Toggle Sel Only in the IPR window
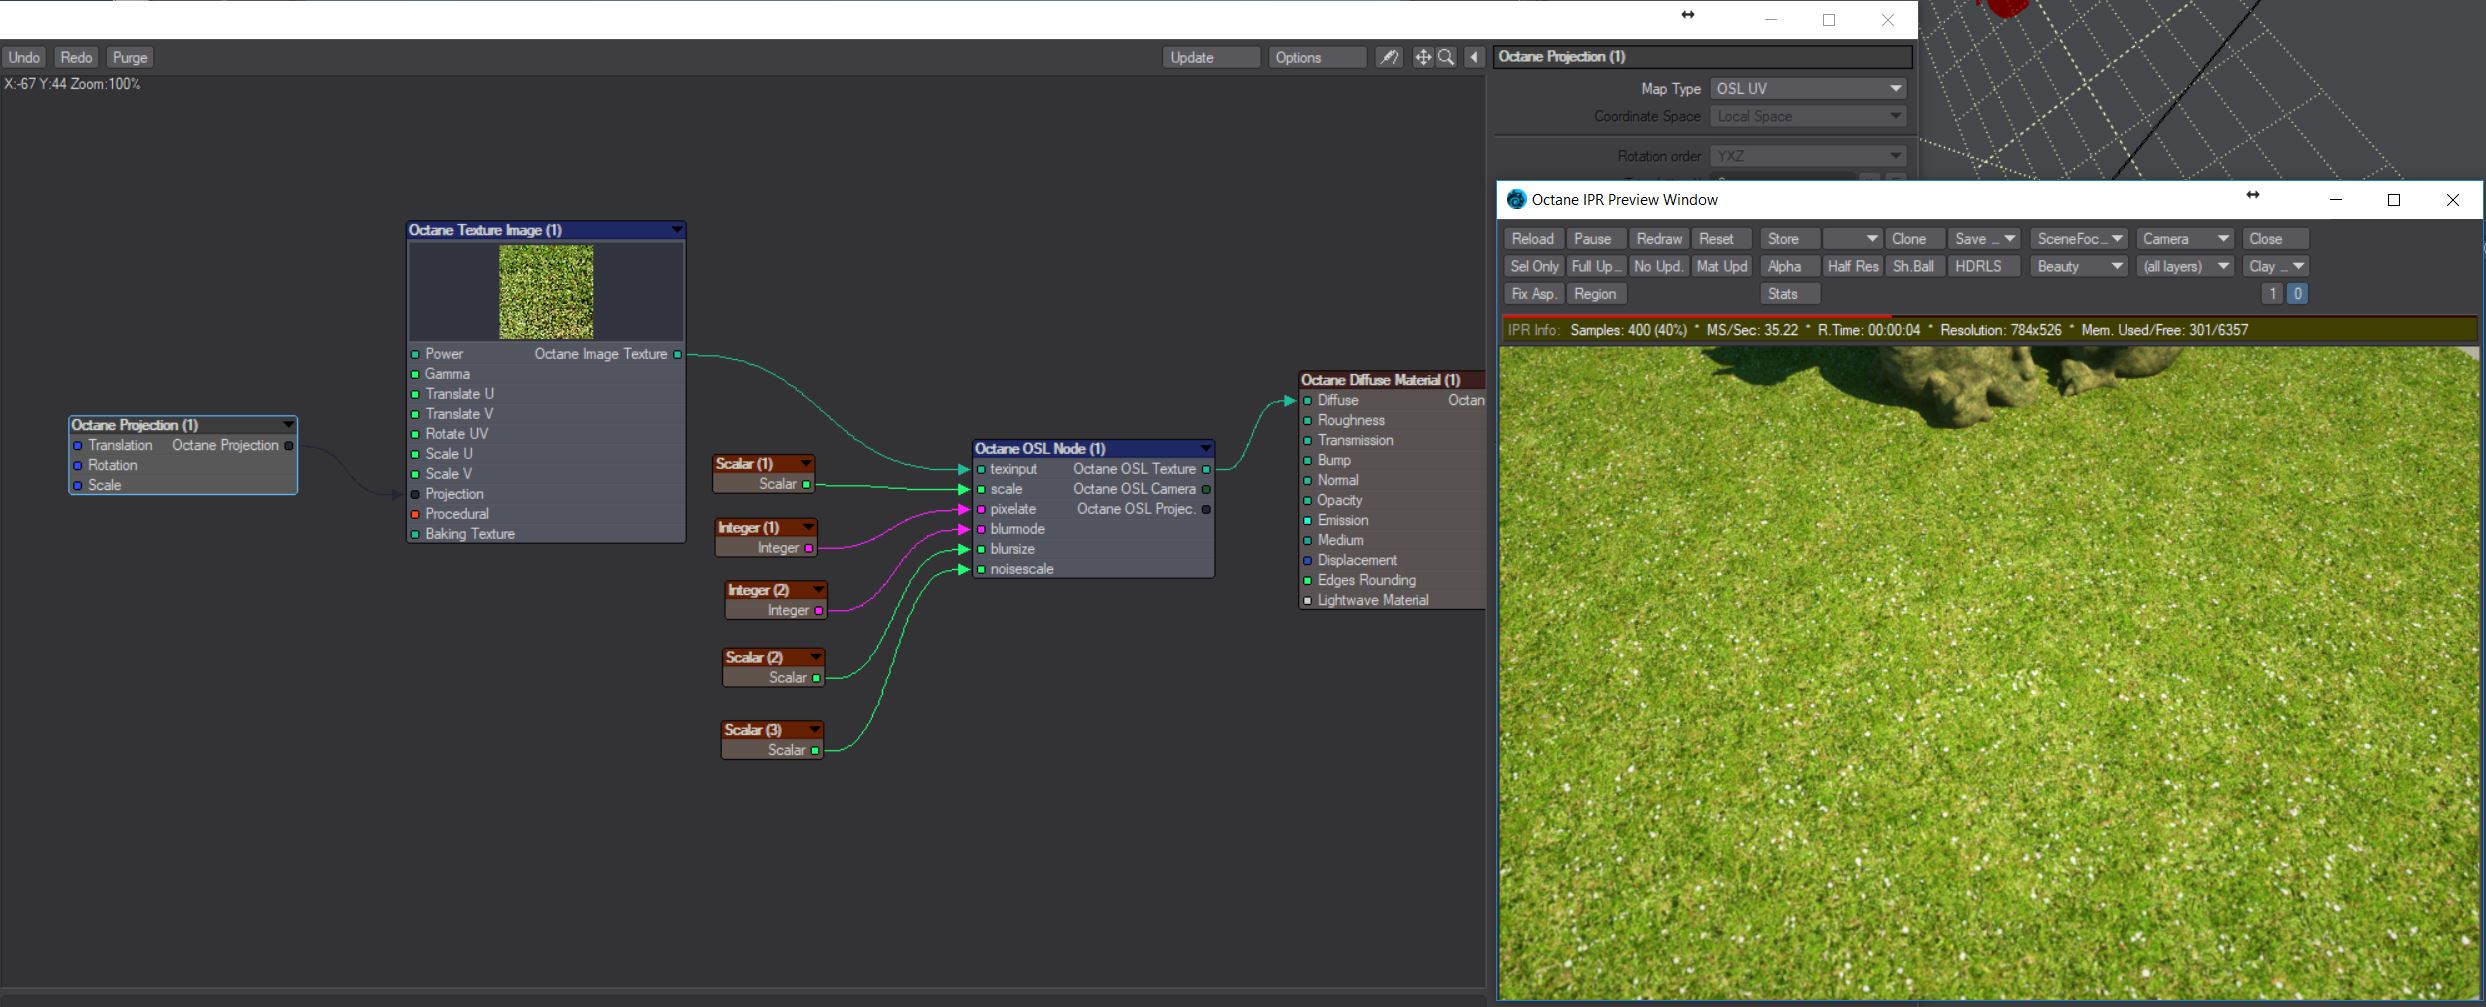Screen dimensions: 2486x1007 coord(1534,266)
